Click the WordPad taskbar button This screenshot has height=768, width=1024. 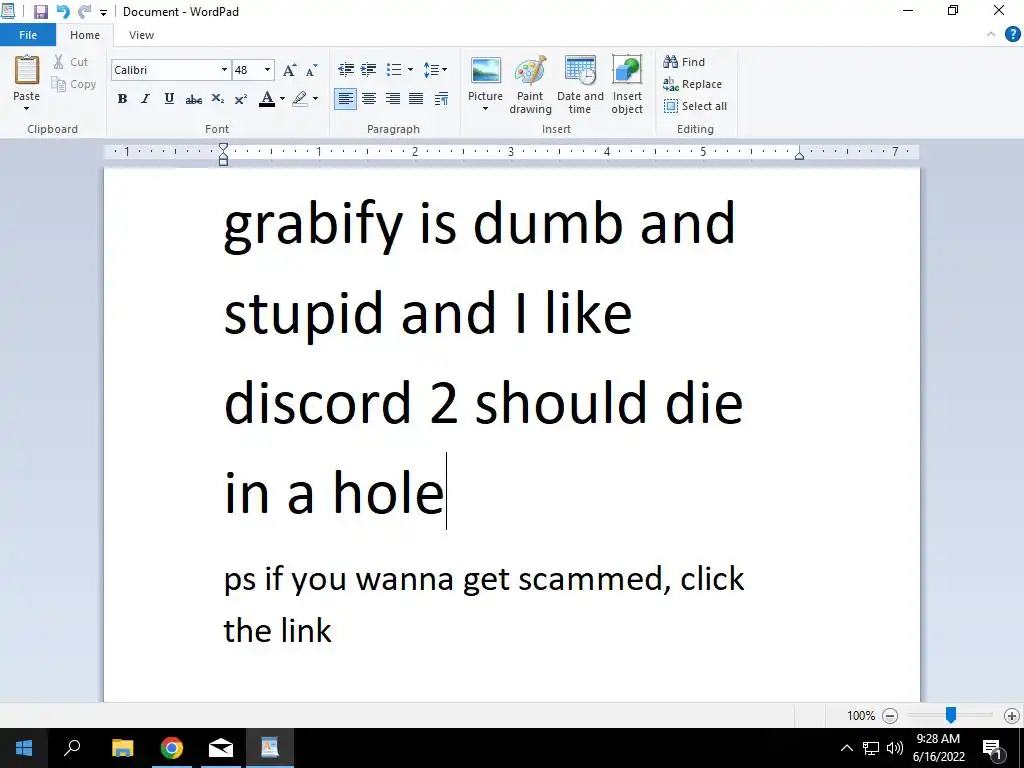tap(270, 748)
